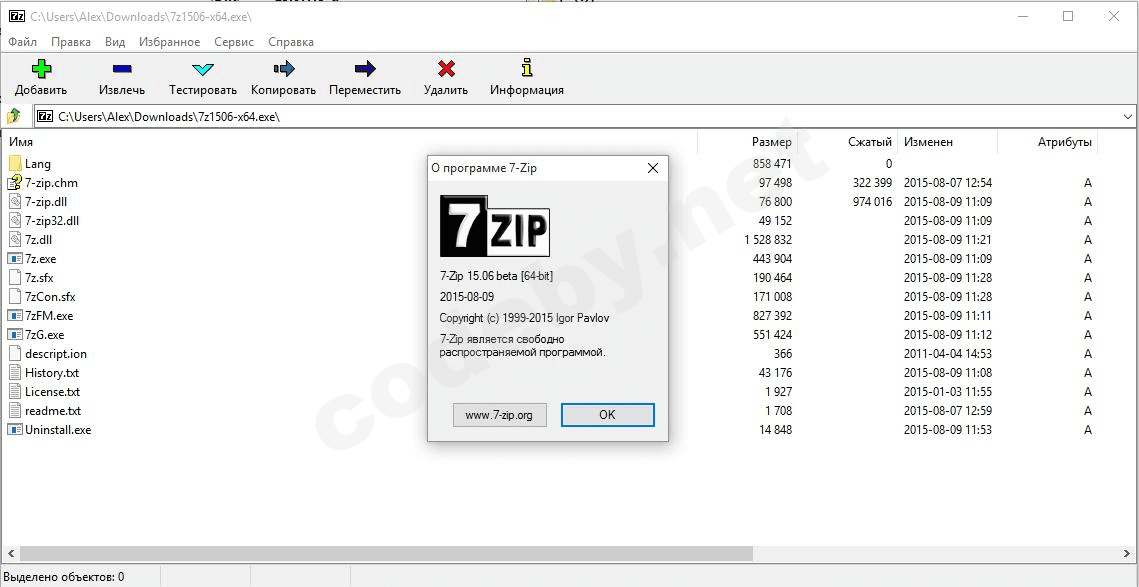This screenshot has height=587, width=1139.
Task: Click the horizontal scrollbar thumb
Action: point(386,554)
